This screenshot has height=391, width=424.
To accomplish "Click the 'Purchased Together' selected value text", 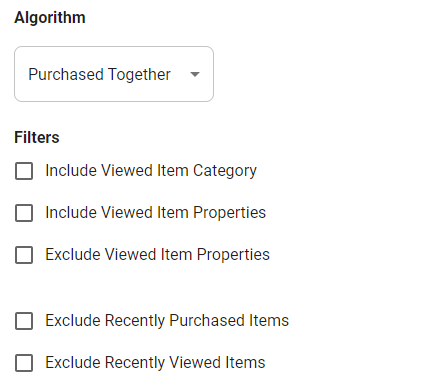I will click(99, 74).
